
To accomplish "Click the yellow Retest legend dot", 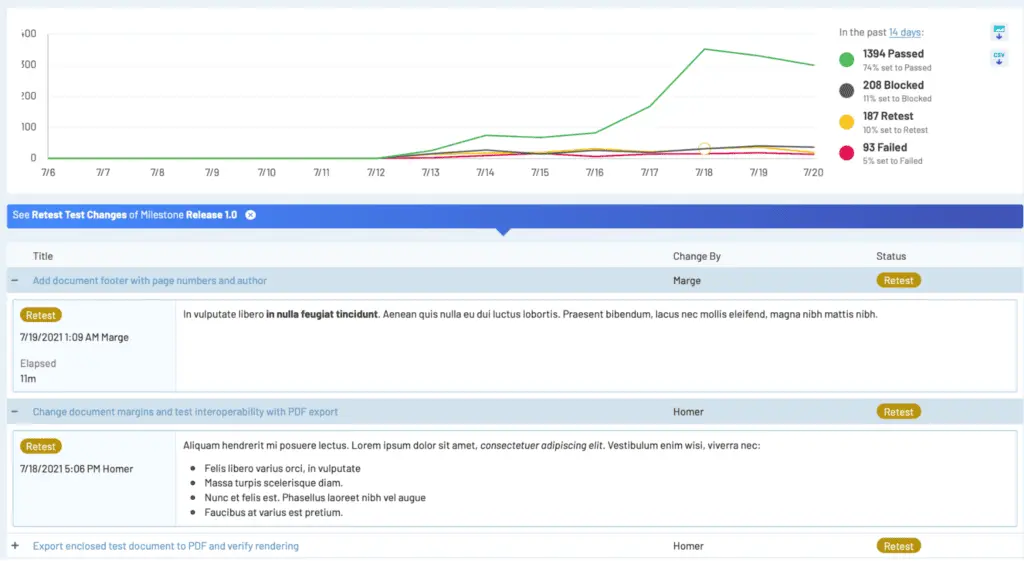I will (x=846, y=121).
